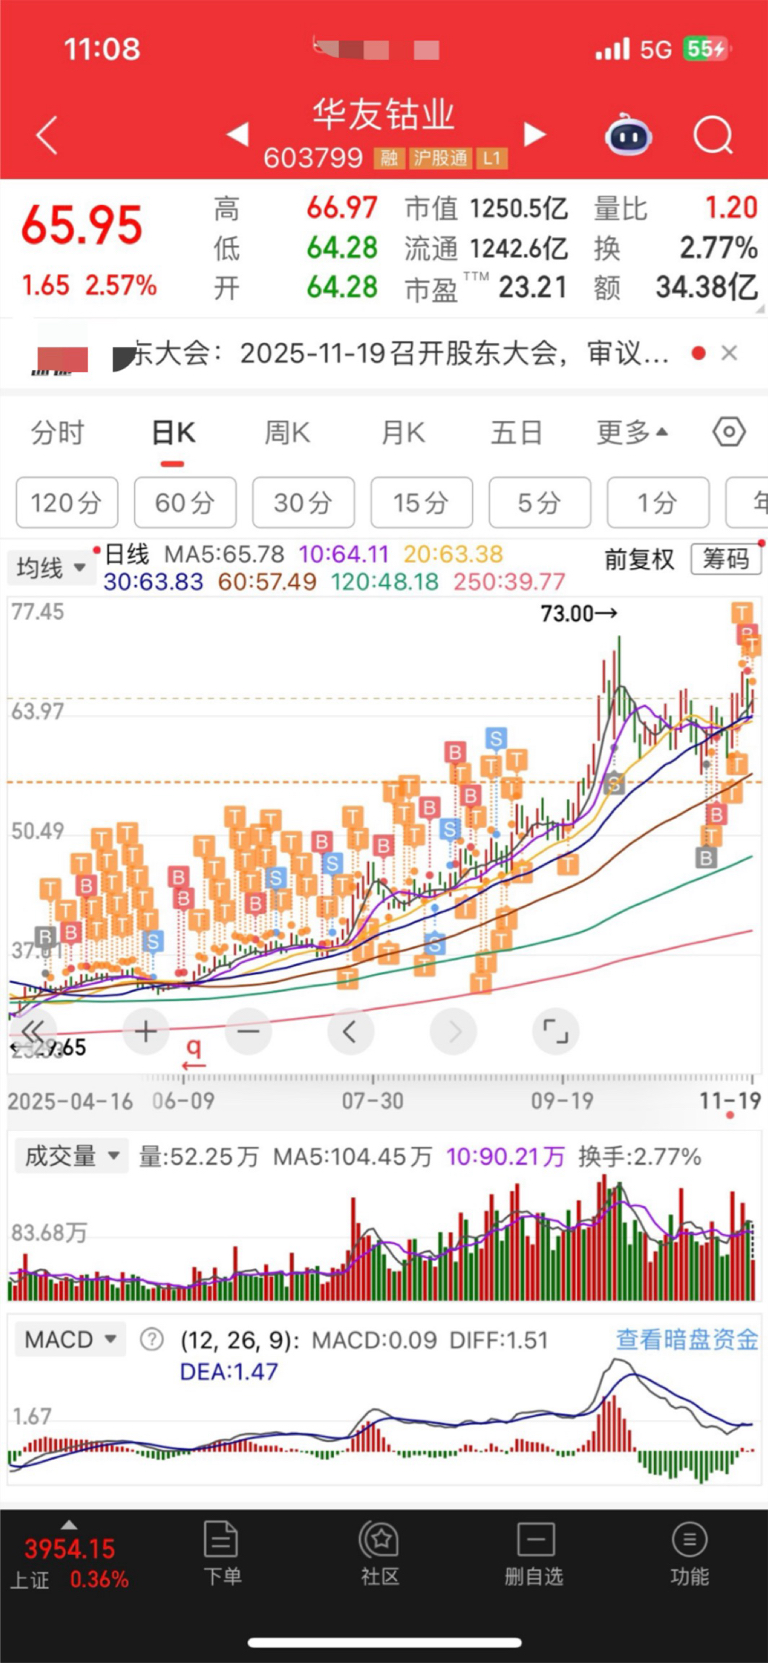Select the 5分 period

pos(539,502)
